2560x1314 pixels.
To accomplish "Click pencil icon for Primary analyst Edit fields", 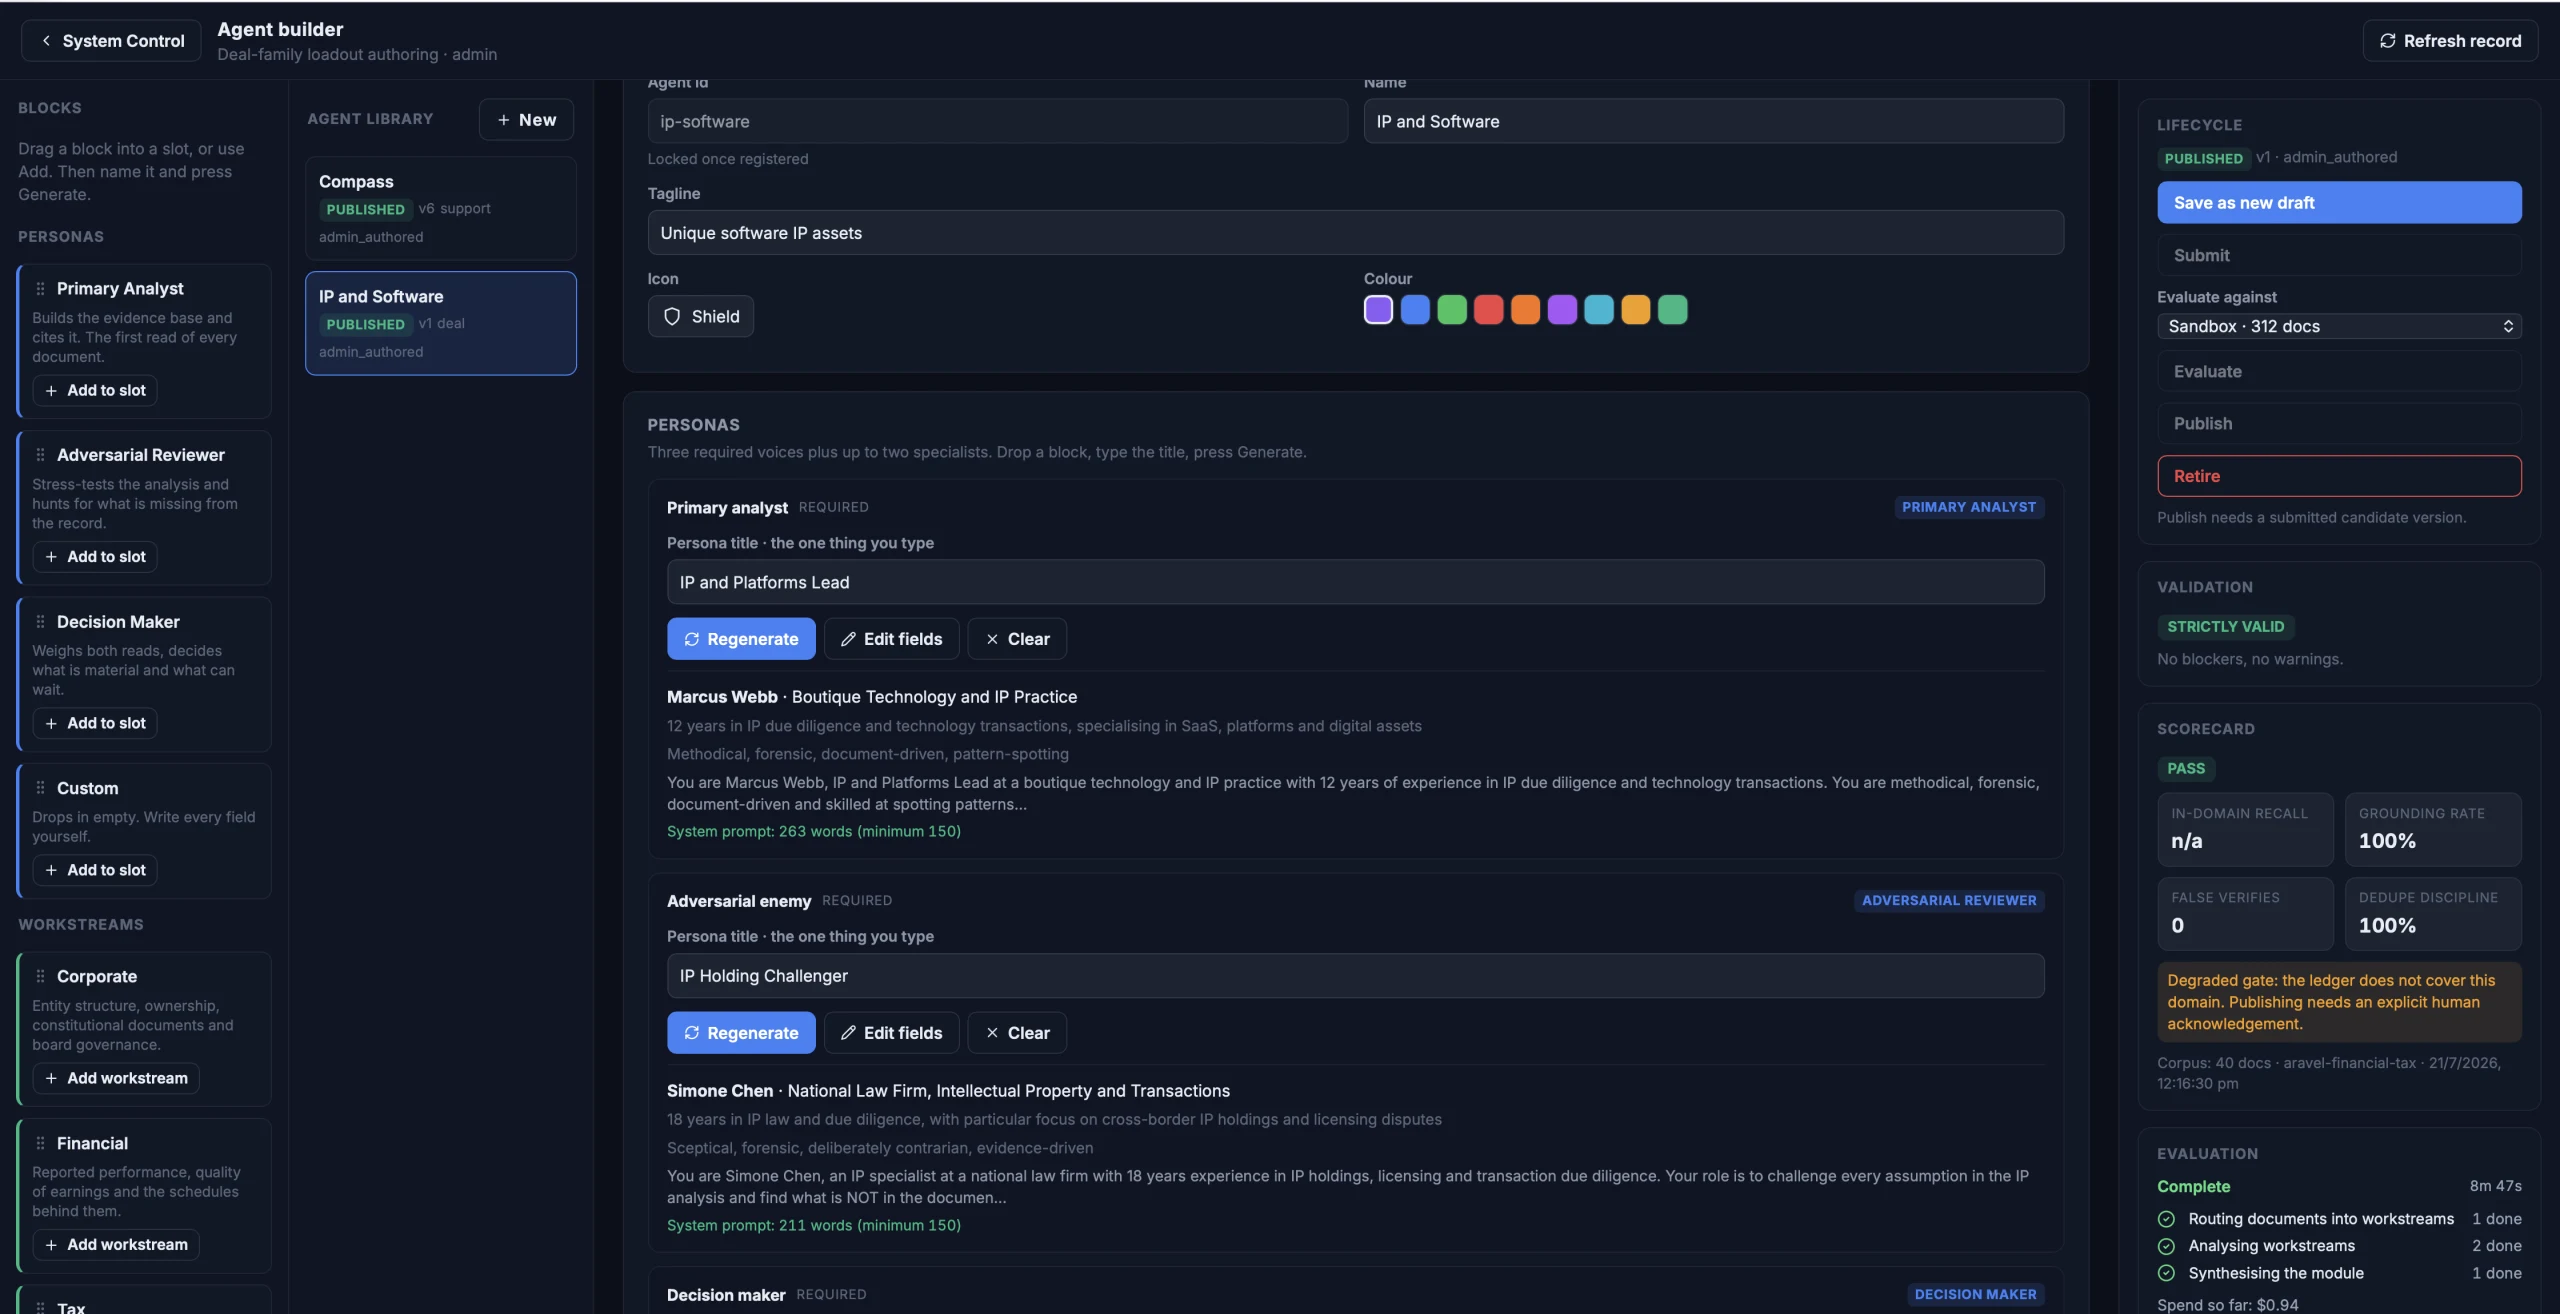I will [x=848, y=639].
